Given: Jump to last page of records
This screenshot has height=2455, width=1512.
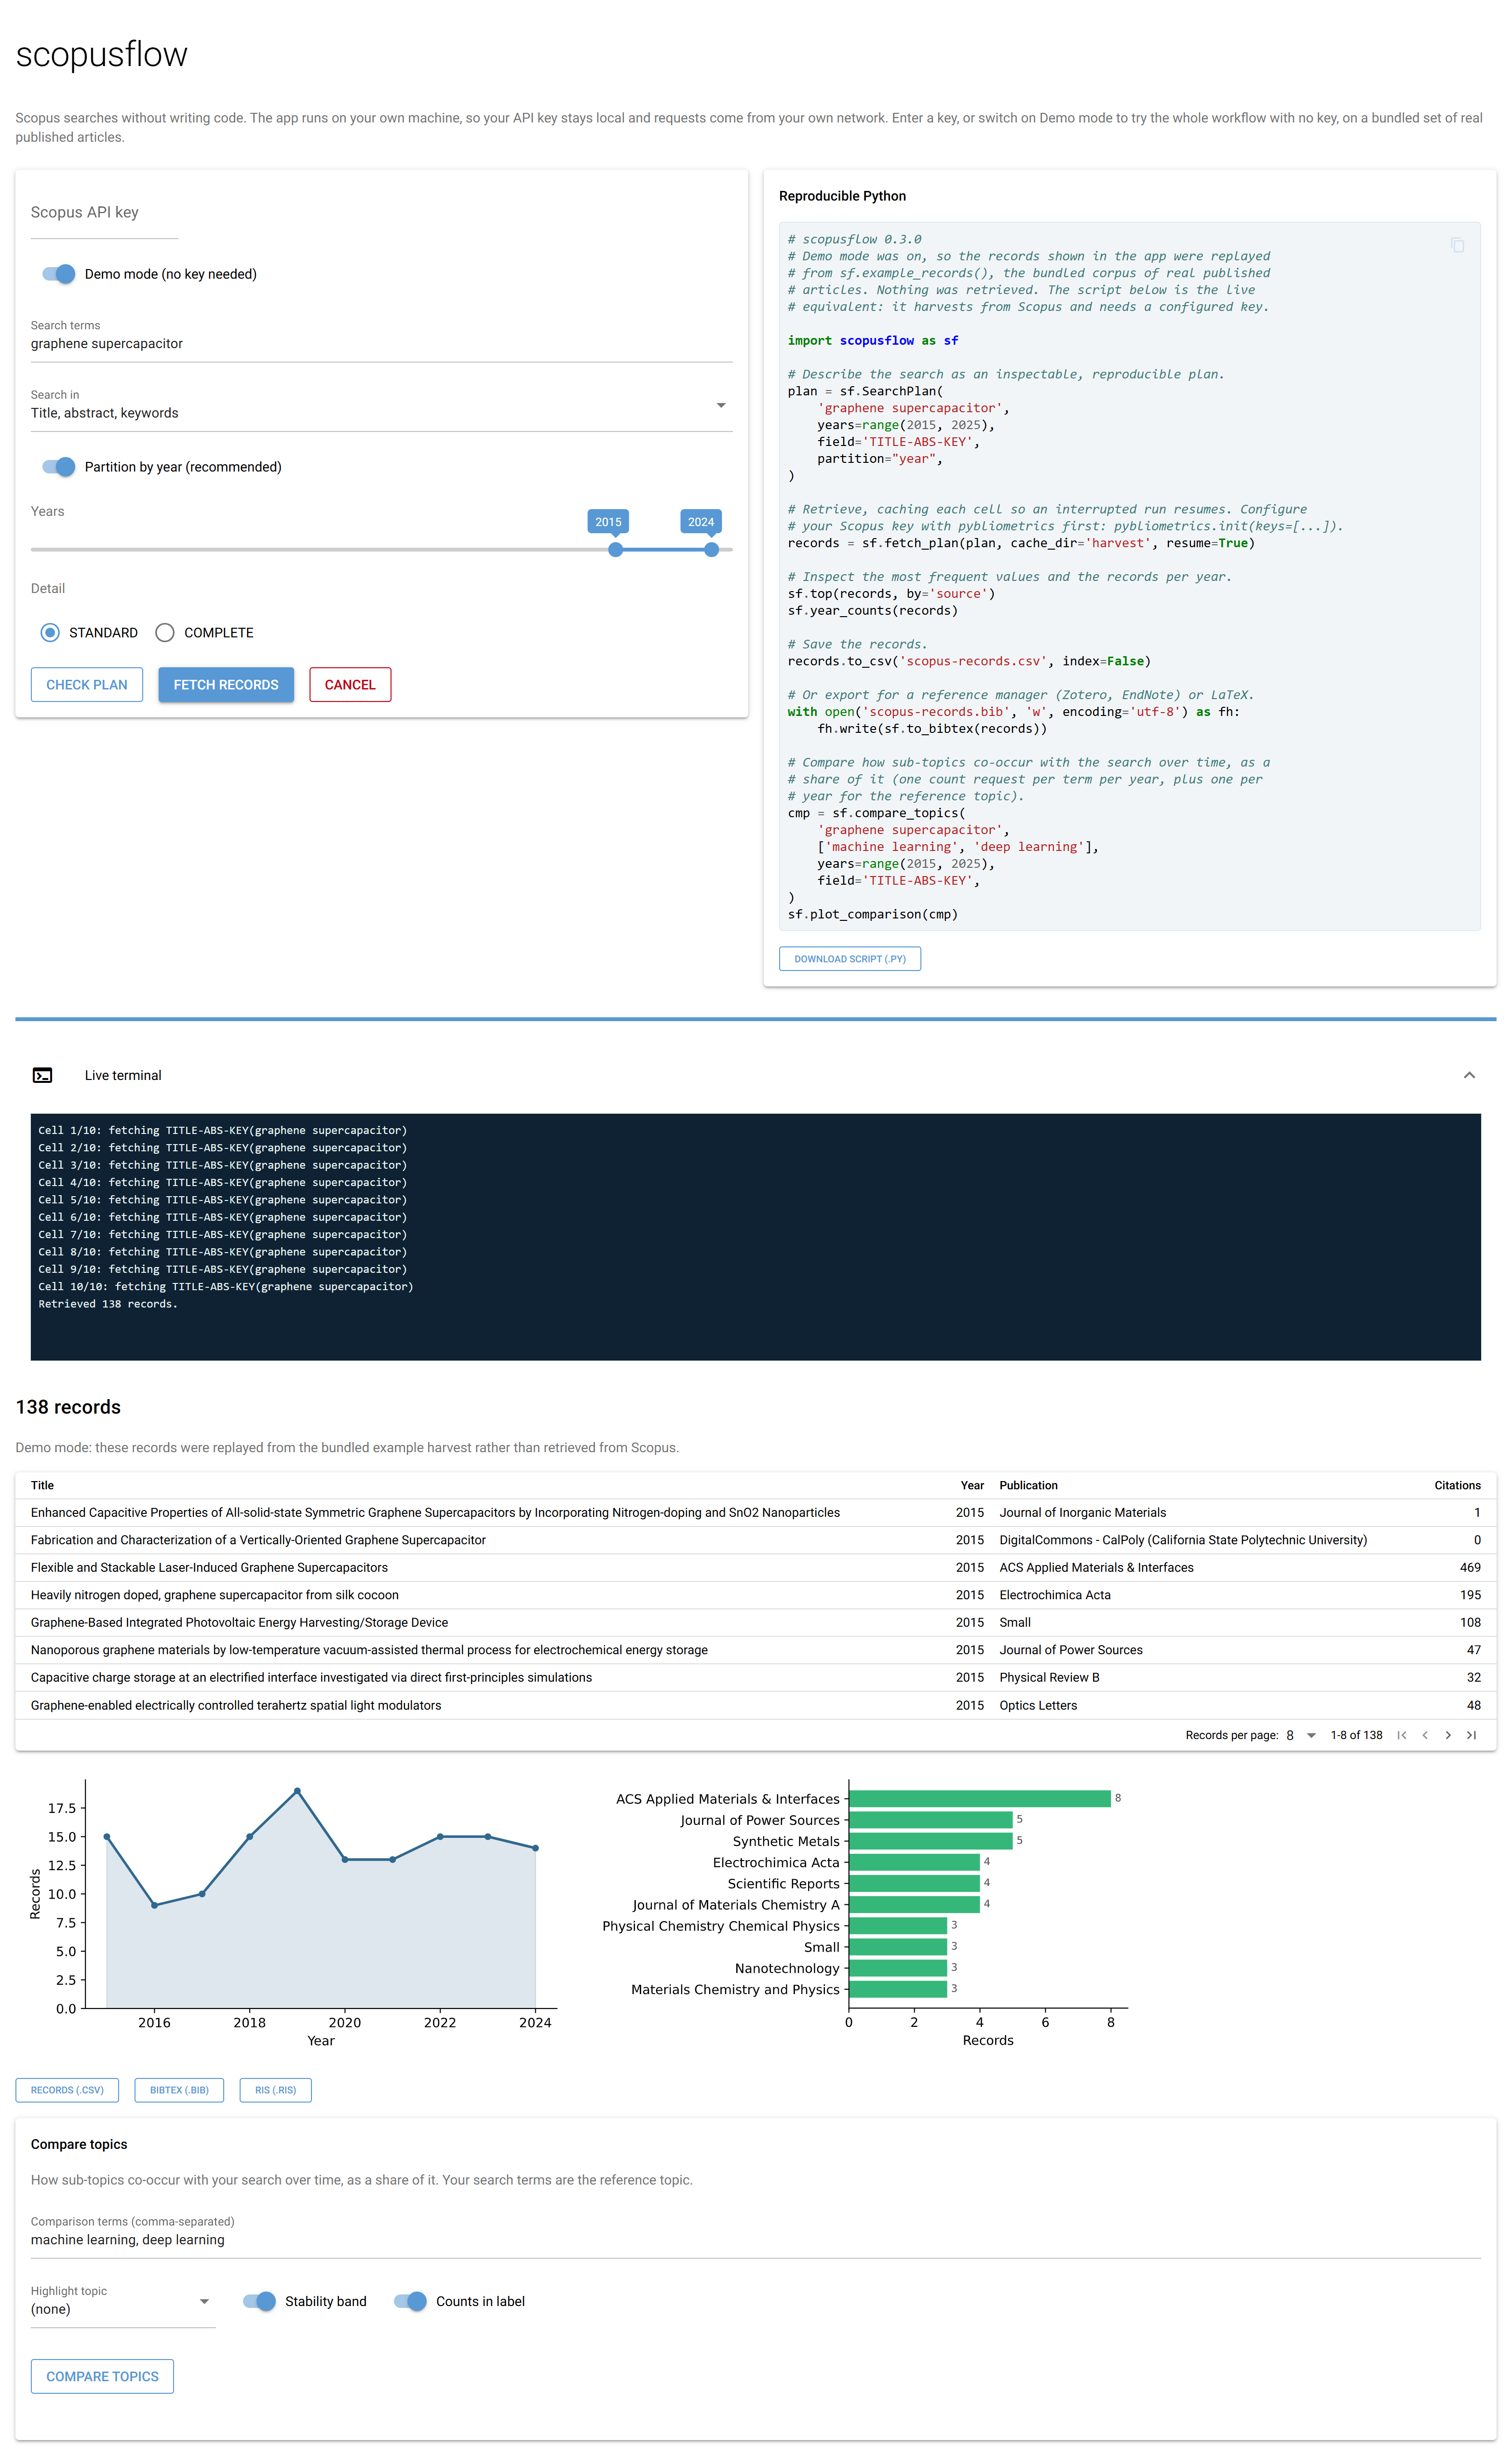Looking at the screenshot, I should click(x=1471, y=1735).
